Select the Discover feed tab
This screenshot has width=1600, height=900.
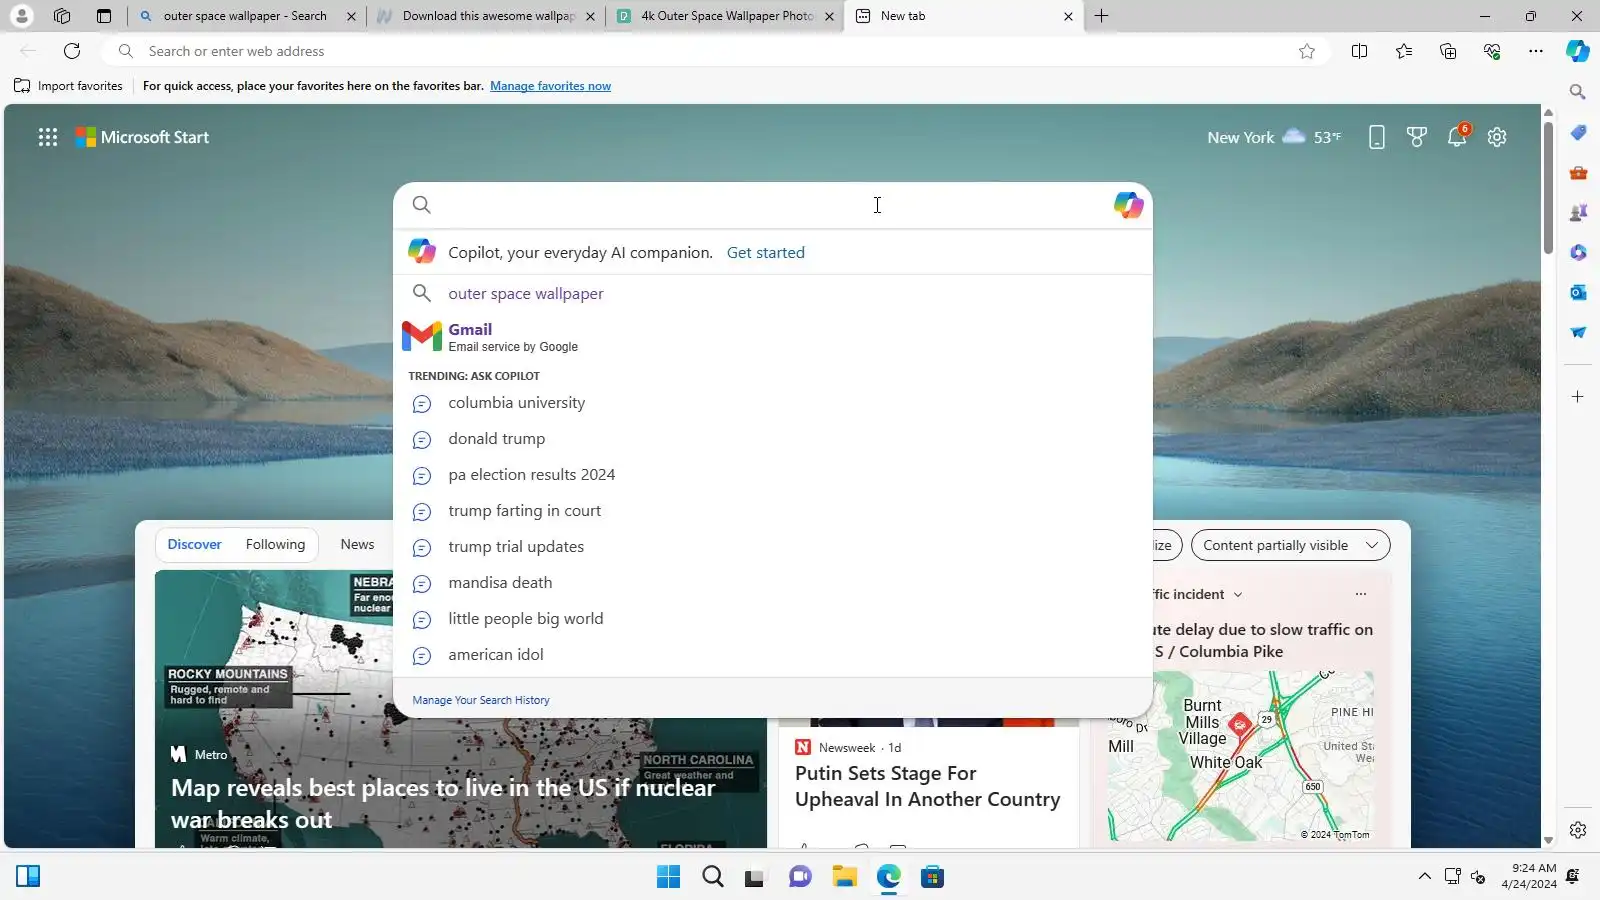[x=194, y=544]
